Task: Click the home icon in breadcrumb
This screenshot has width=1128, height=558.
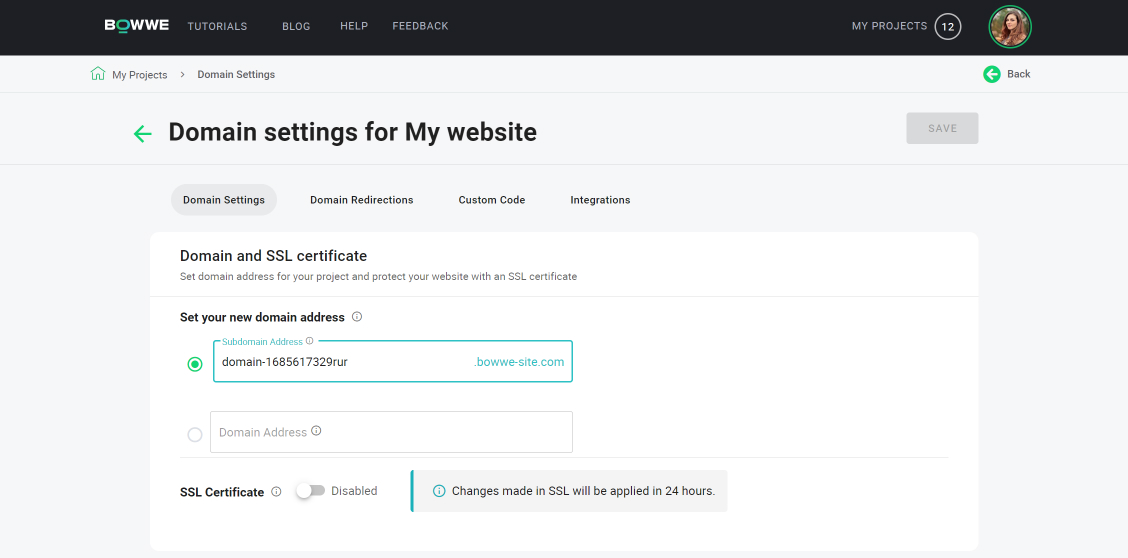Action: 98,73
